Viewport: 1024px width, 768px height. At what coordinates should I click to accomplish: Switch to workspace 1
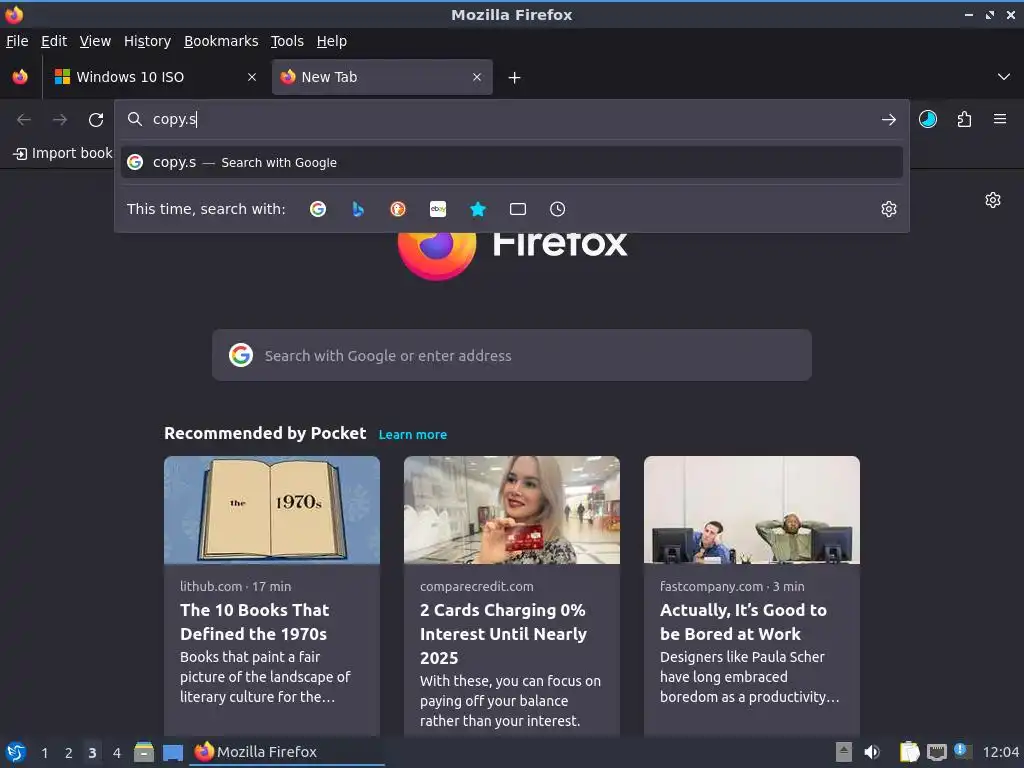tap(44, 753)
